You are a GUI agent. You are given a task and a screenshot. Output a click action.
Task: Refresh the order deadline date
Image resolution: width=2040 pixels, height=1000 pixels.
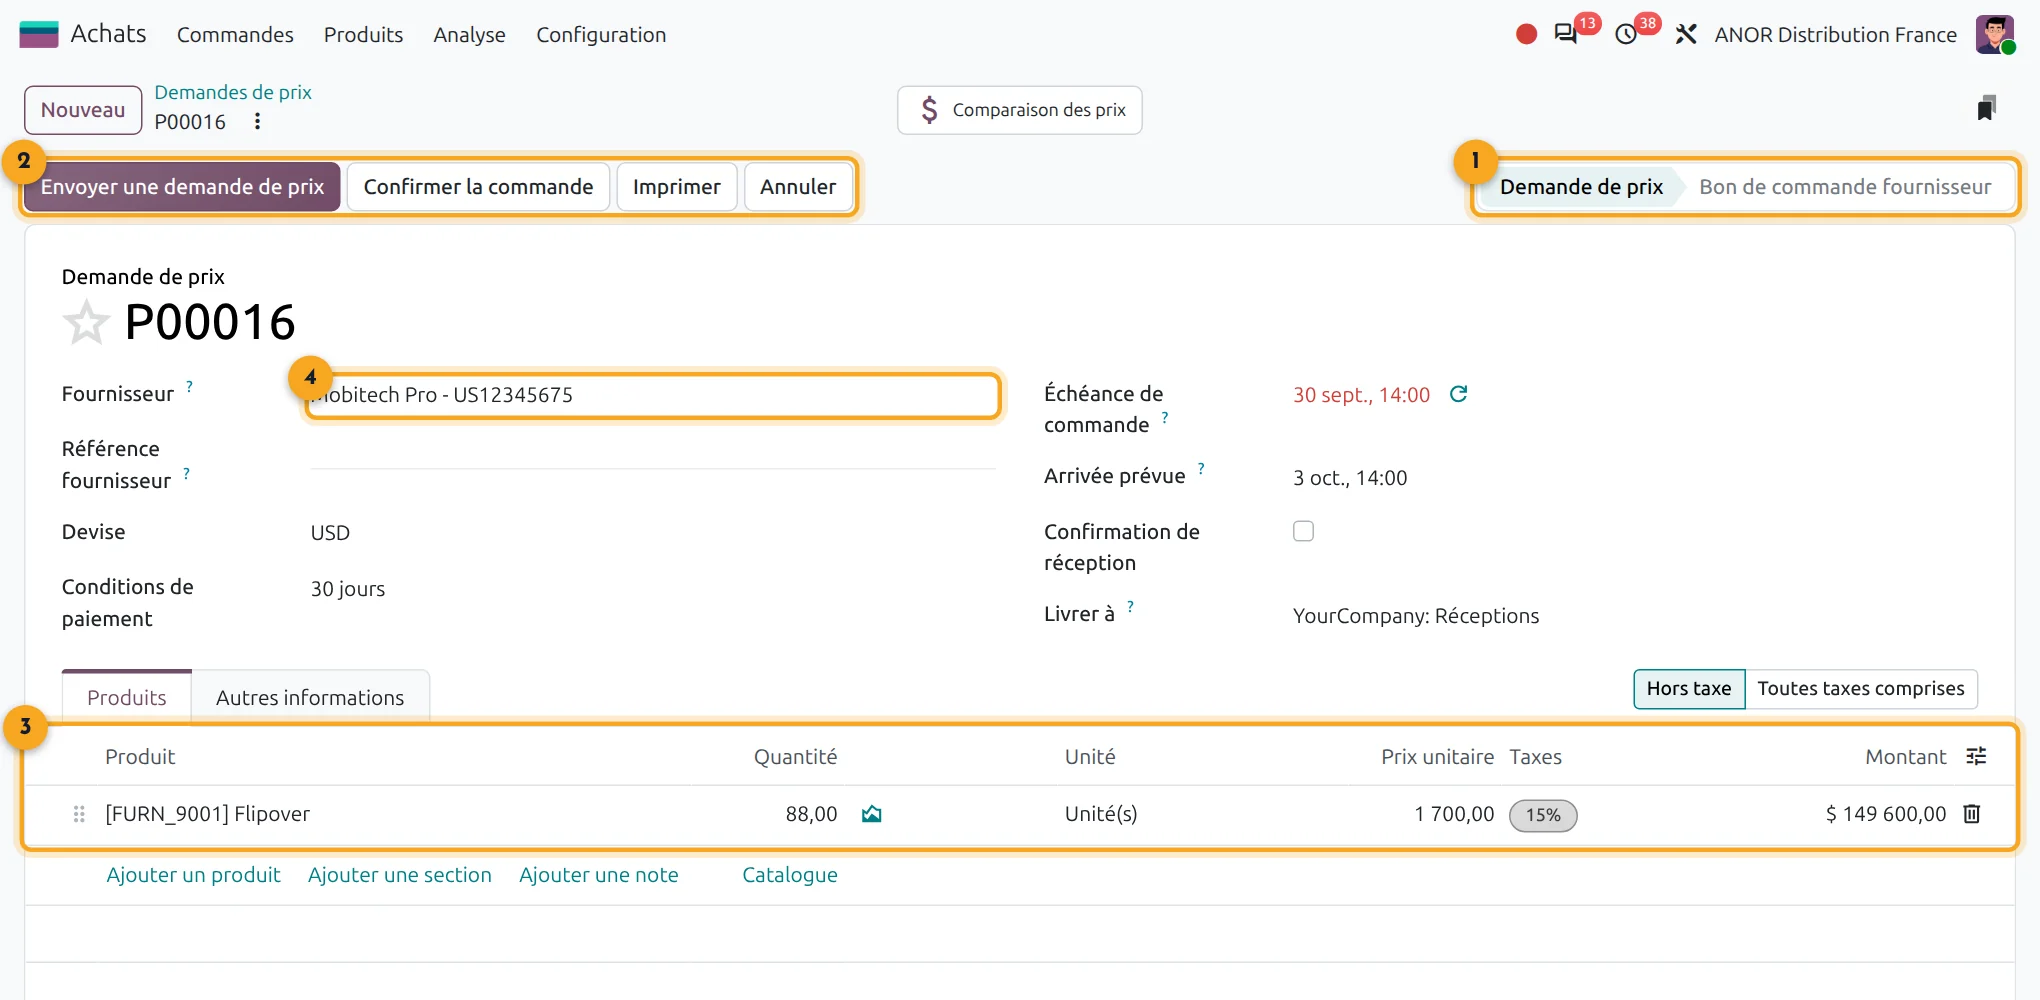(x=1459, y=394)
